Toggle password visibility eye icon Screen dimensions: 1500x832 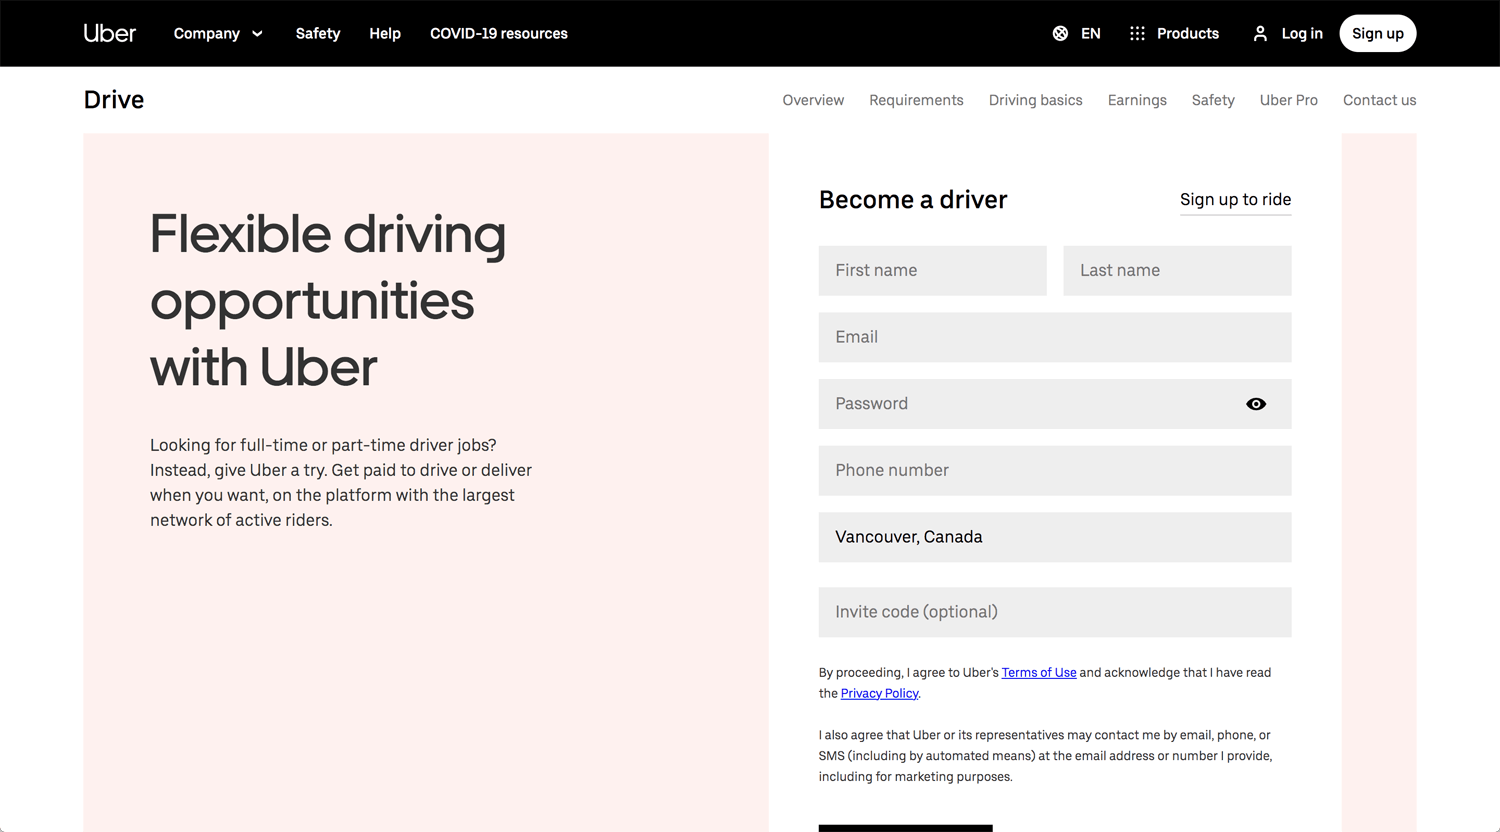[1256, 404]
